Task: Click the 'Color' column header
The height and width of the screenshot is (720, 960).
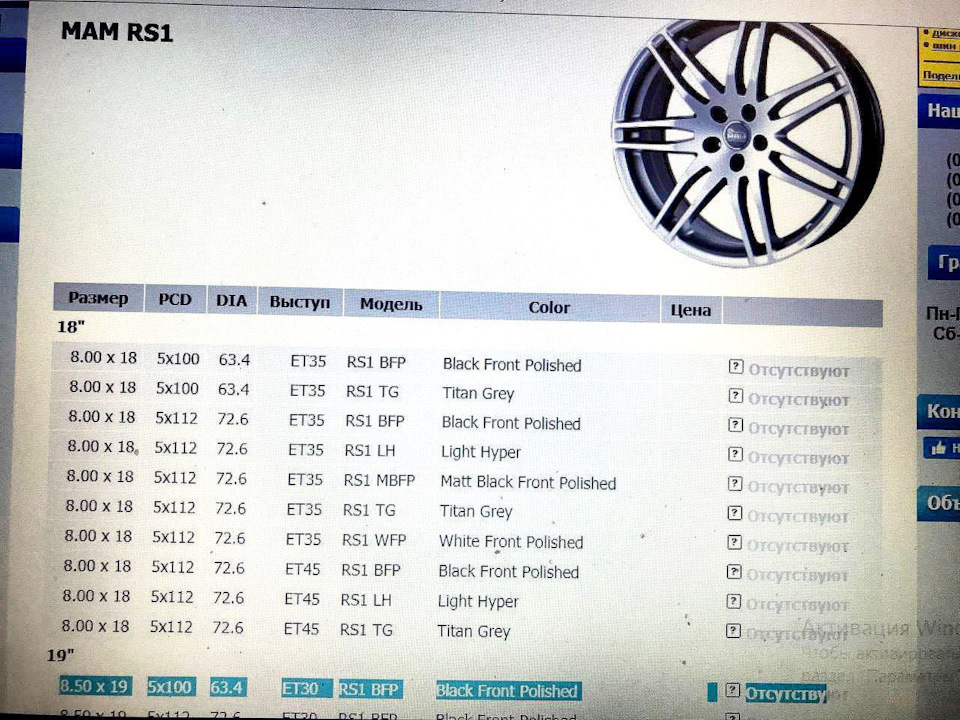Action: 549,307
